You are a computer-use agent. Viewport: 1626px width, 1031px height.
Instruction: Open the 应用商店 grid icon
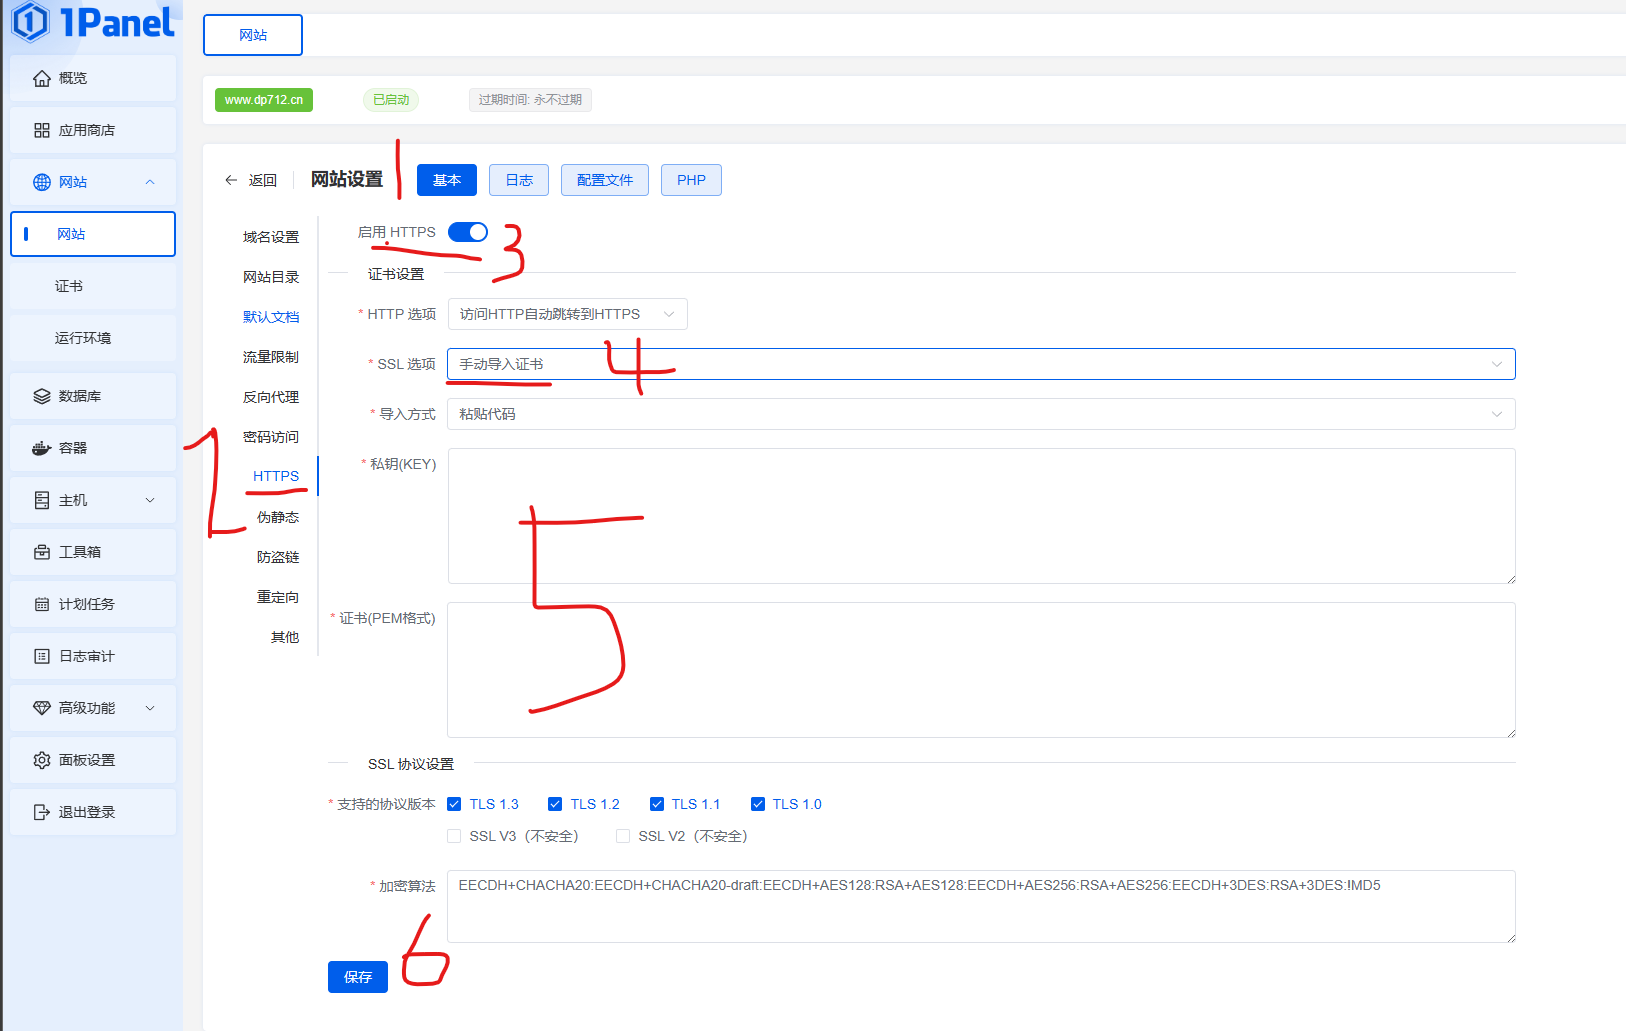(x=41, y=130)
